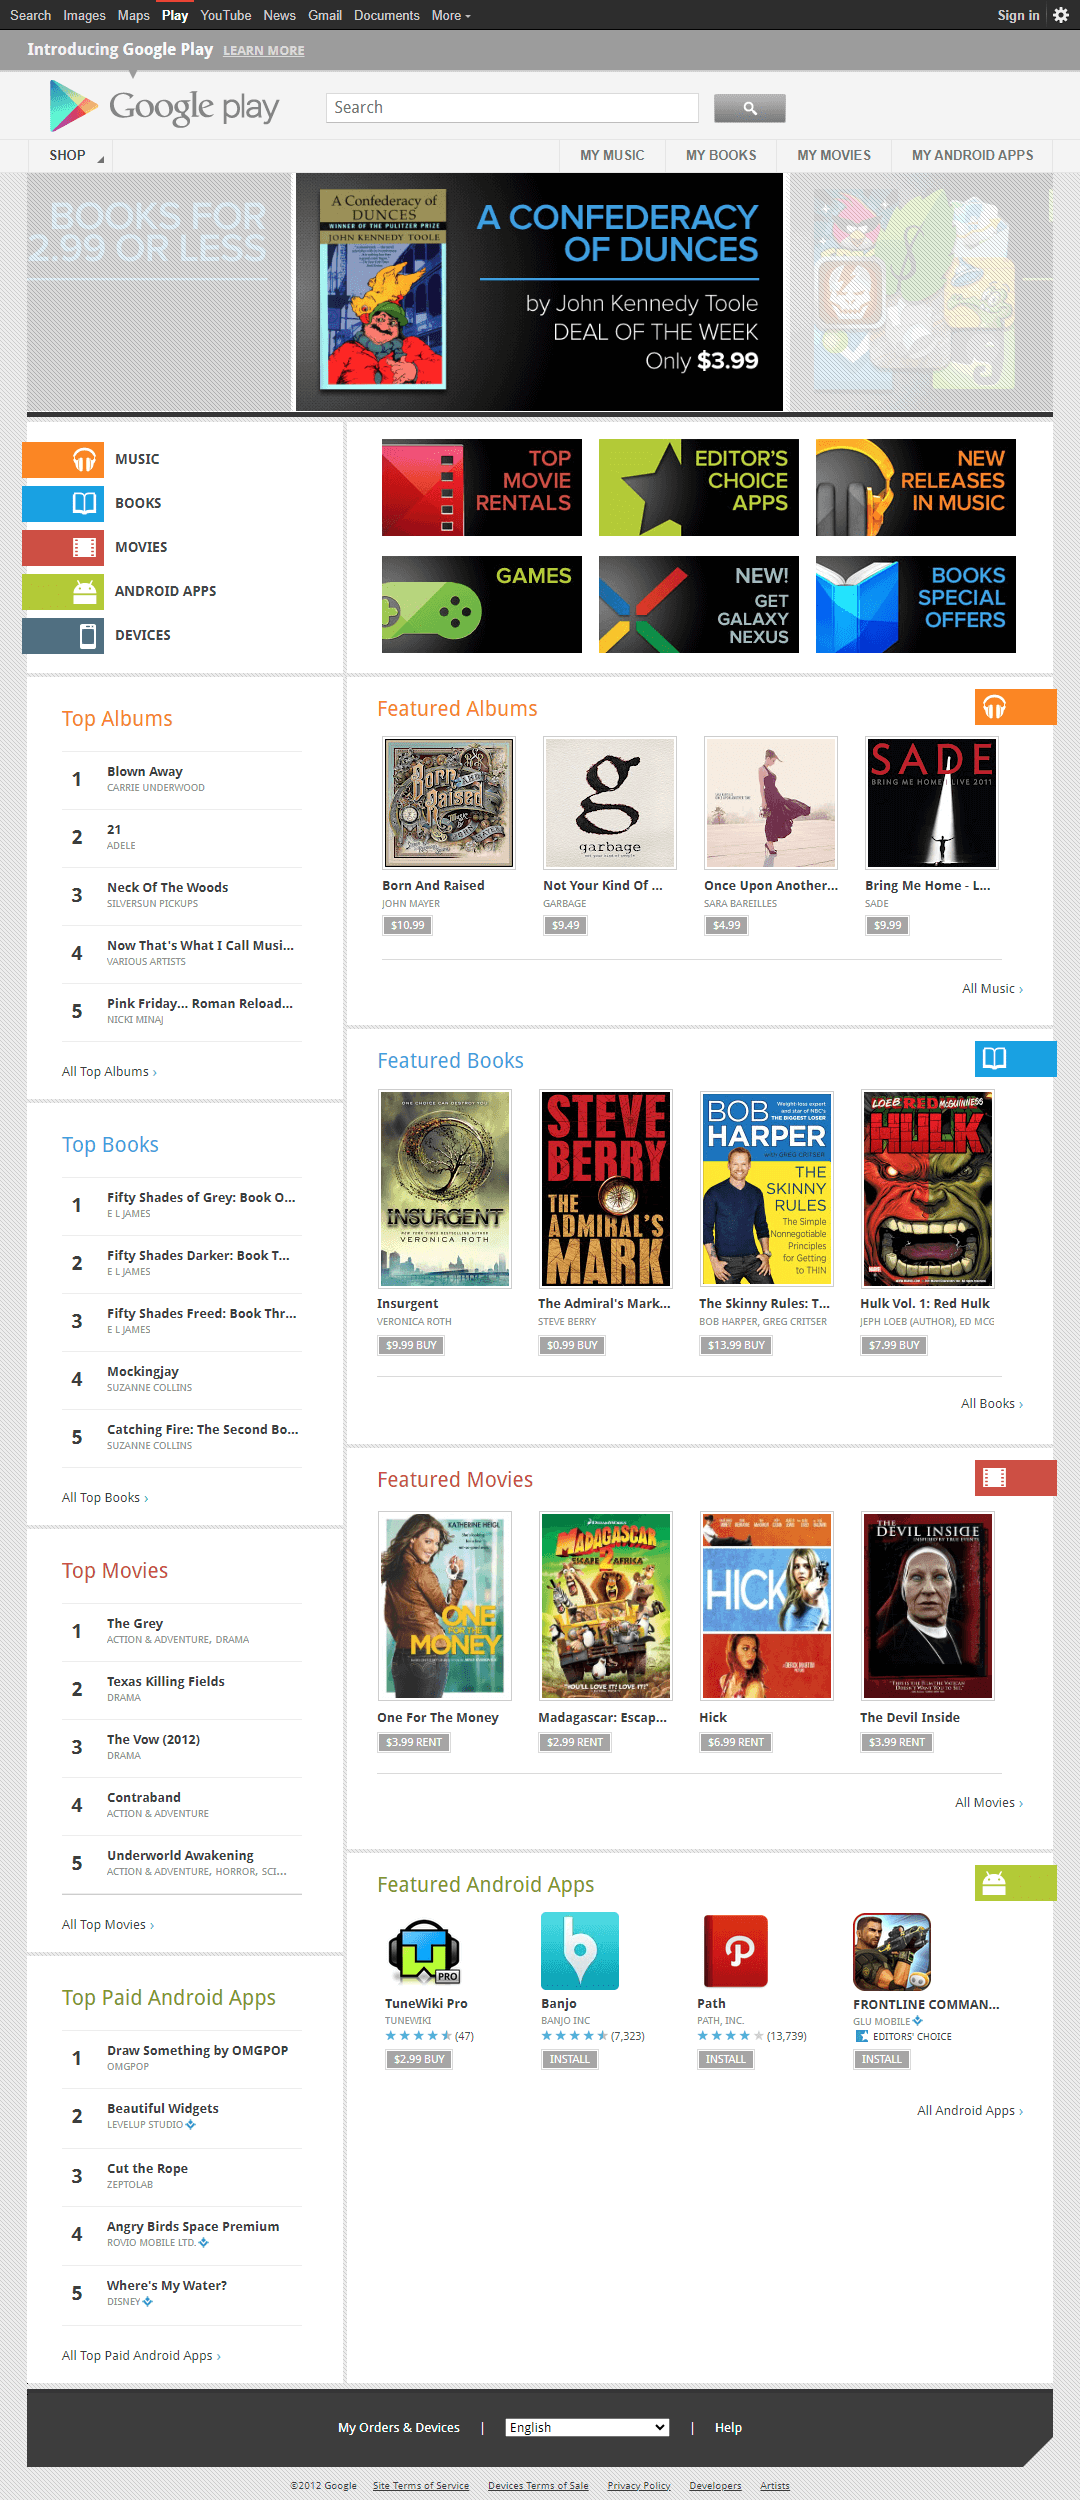The height and width of the screenshot is (2500, 1080).
Task: Open the More dropdown in top bar
Action: [x=451, y=15]
